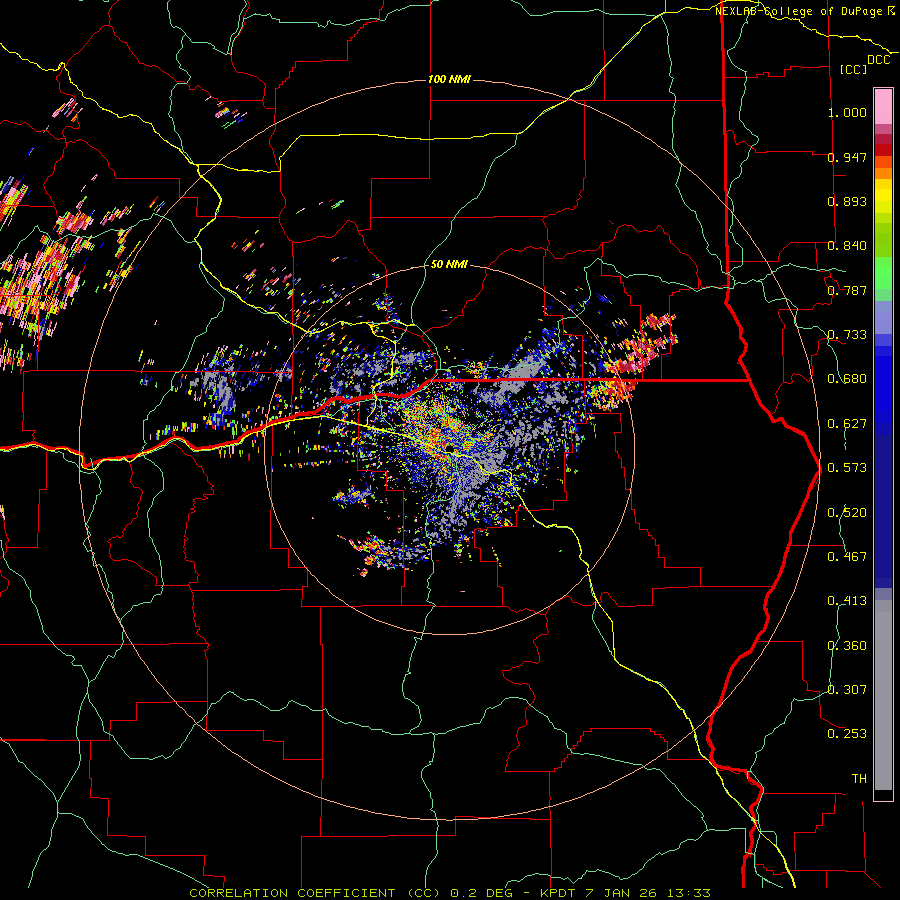Select the 0.573 scale value
Image resolution: width=900 pixels, height=900 pixels.
[x=847, y=468]
